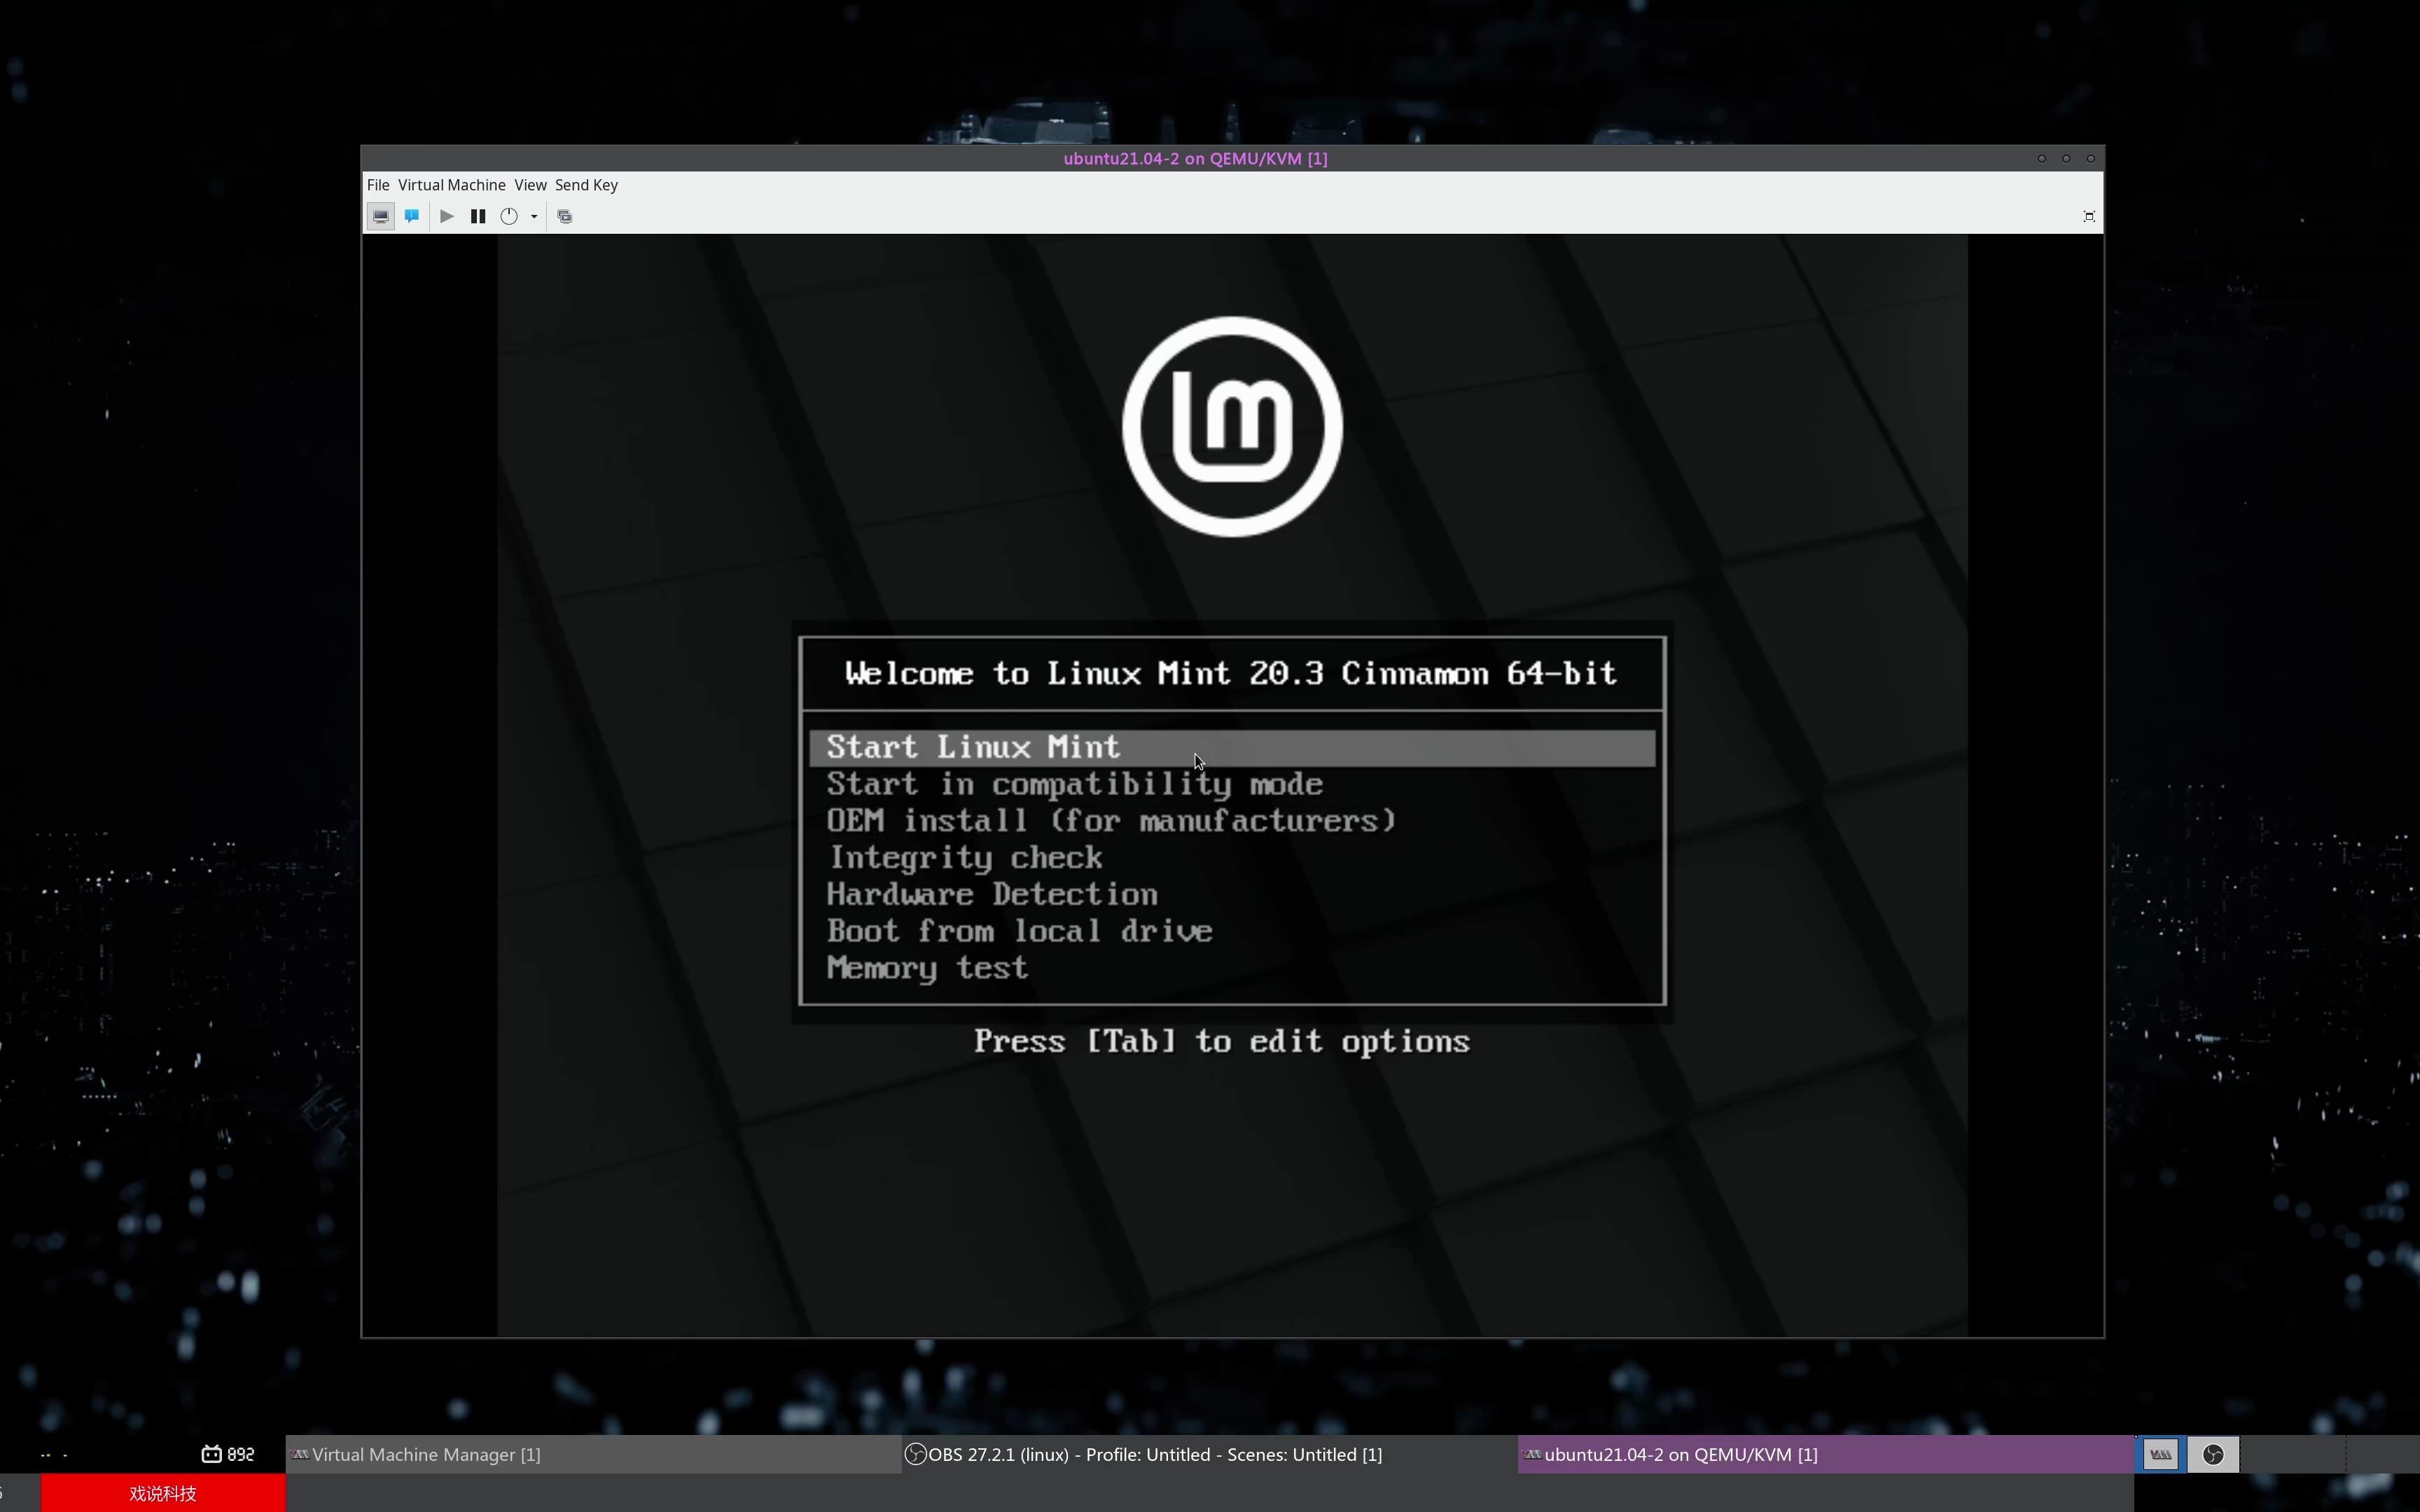Expand the shutdown options dropdown arrow
The width and height of the screenshot is (2420, 1512).
[534, 216]
